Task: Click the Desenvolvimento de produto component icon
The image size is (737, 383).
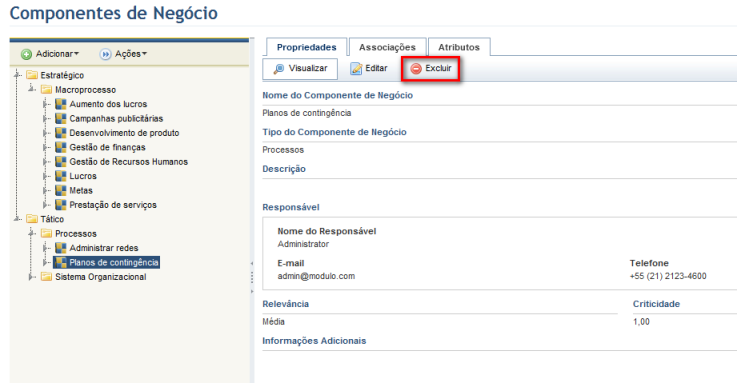Action: tap(61, 133)
